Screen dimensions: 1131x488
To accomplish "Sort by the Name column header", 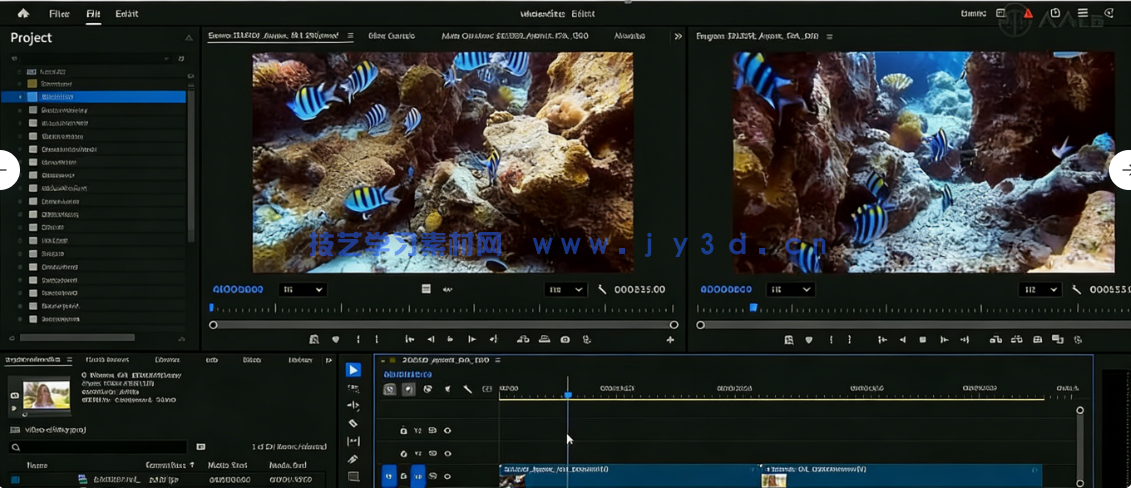I will (x=38, y=466).
